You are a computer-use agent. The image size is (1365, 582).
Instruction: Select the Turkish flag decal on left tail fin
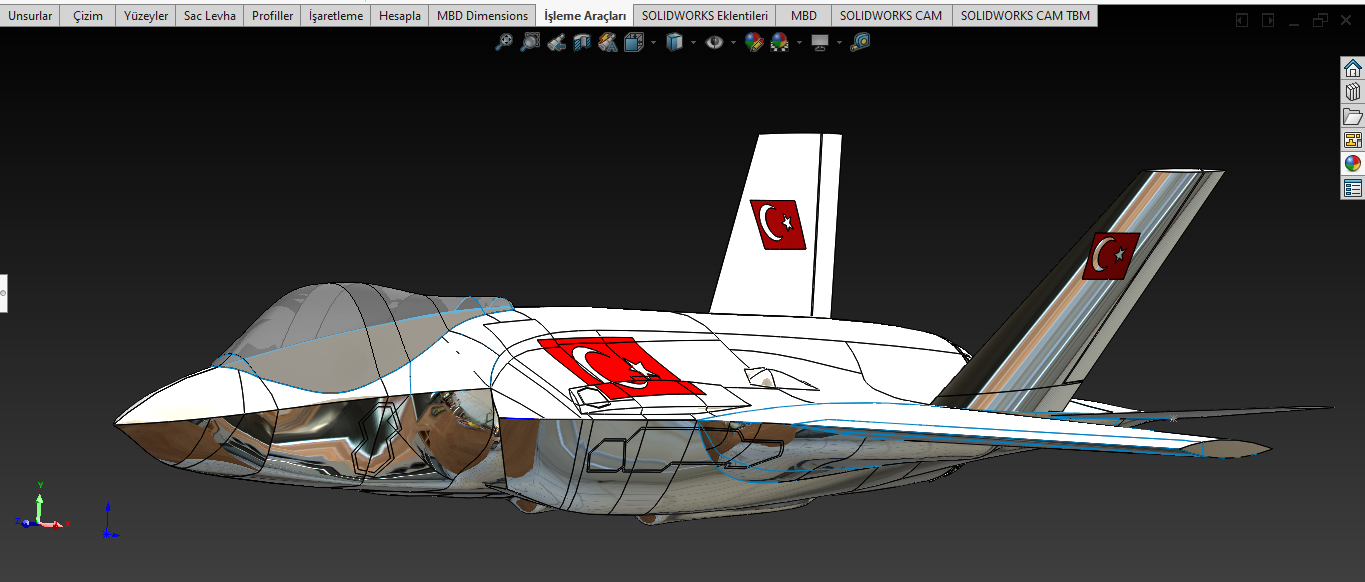click(778, 224)
